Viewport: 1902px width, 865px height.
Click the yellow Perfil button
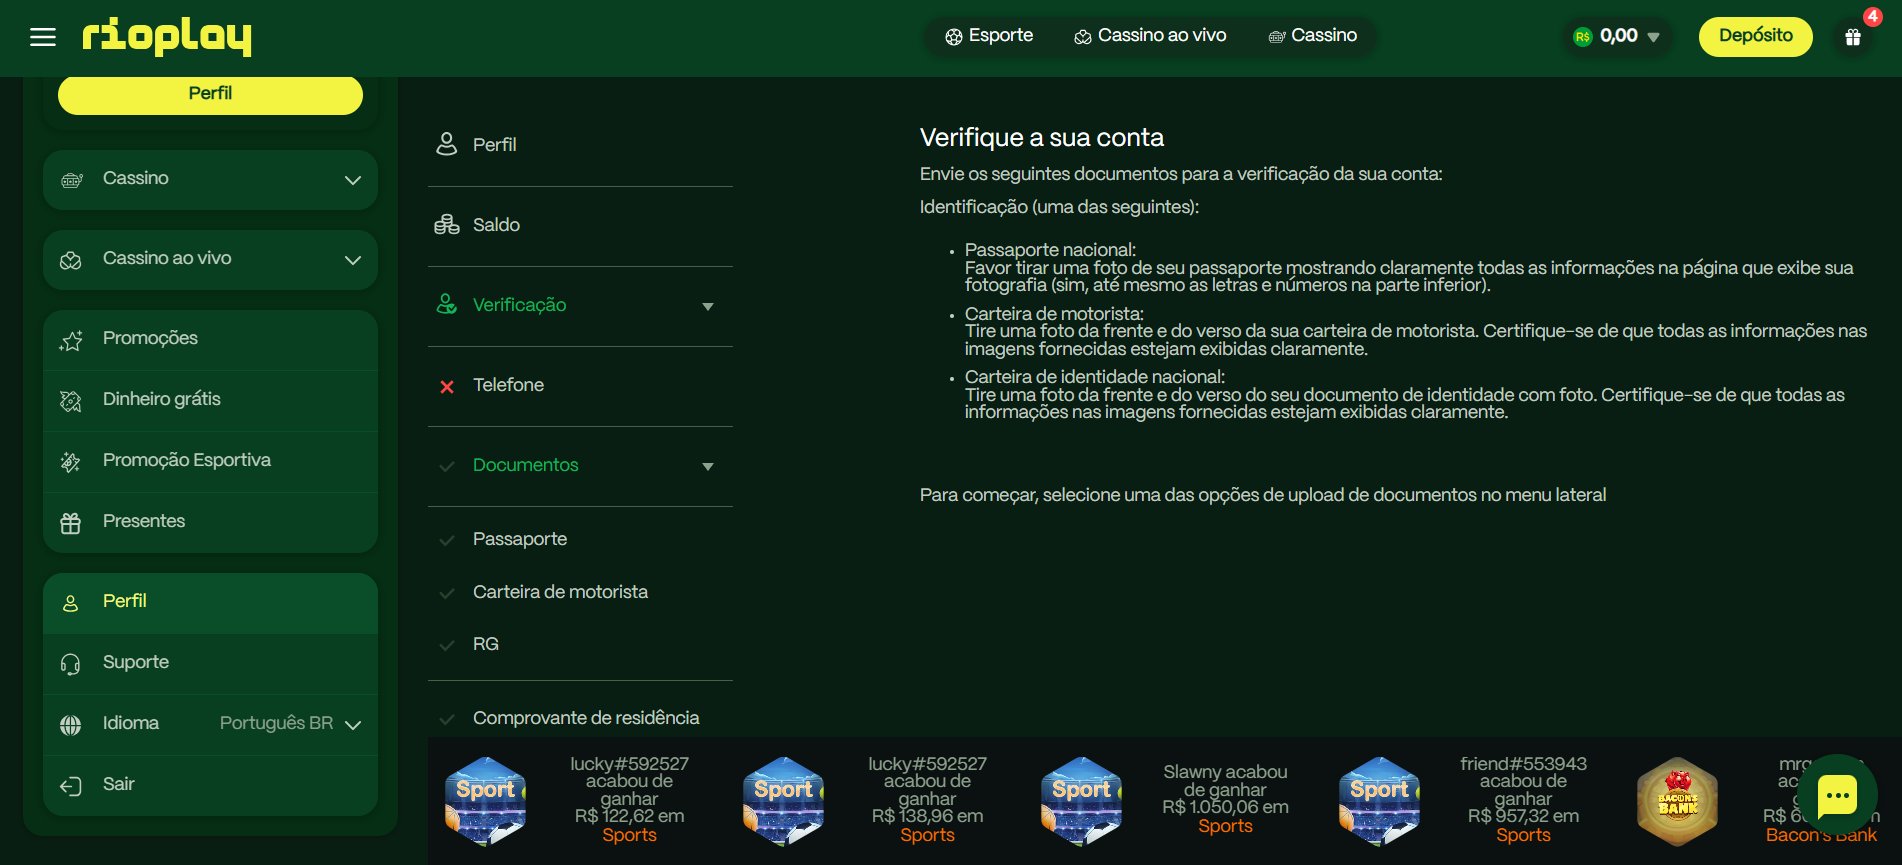click(210, 94)
